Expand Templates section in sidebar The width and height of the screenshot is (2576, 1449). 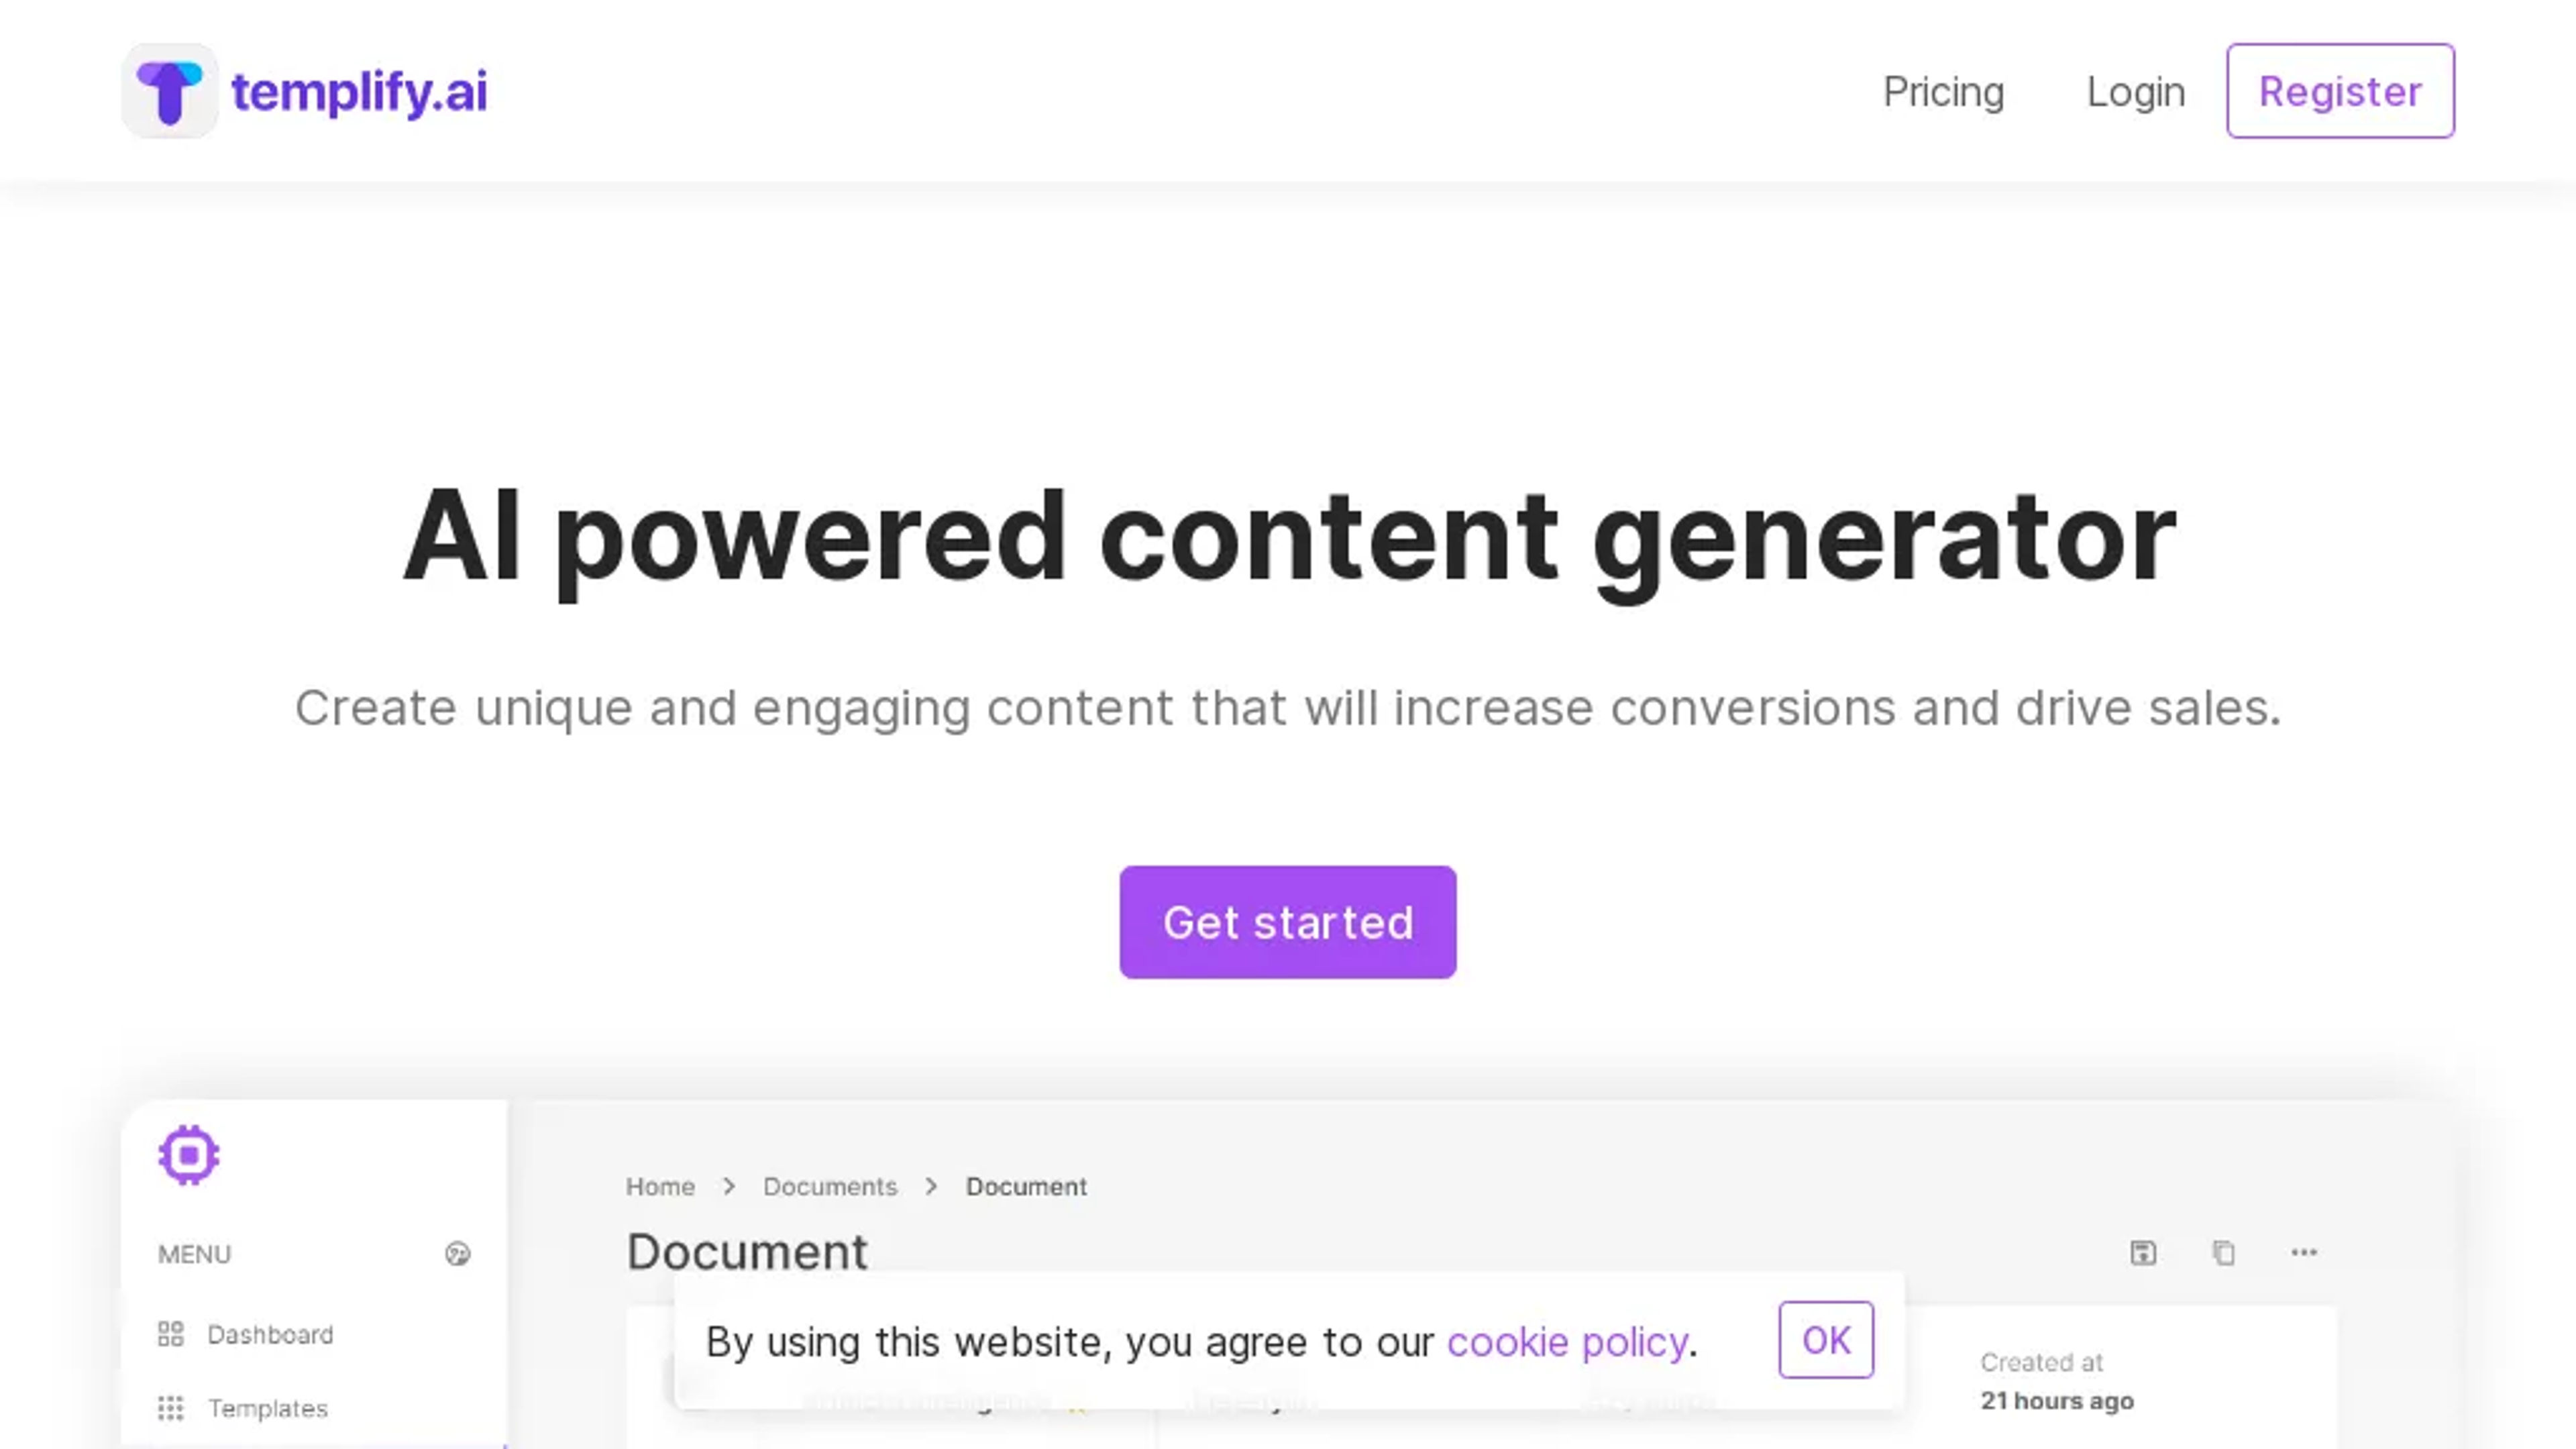click(x=266, y=1408)
